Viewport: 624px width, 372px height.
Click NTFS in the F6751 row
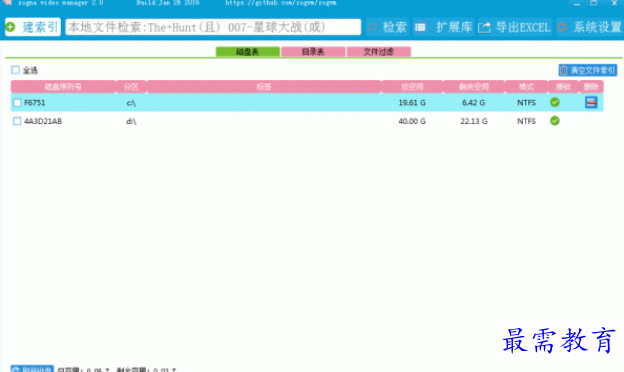526,103
